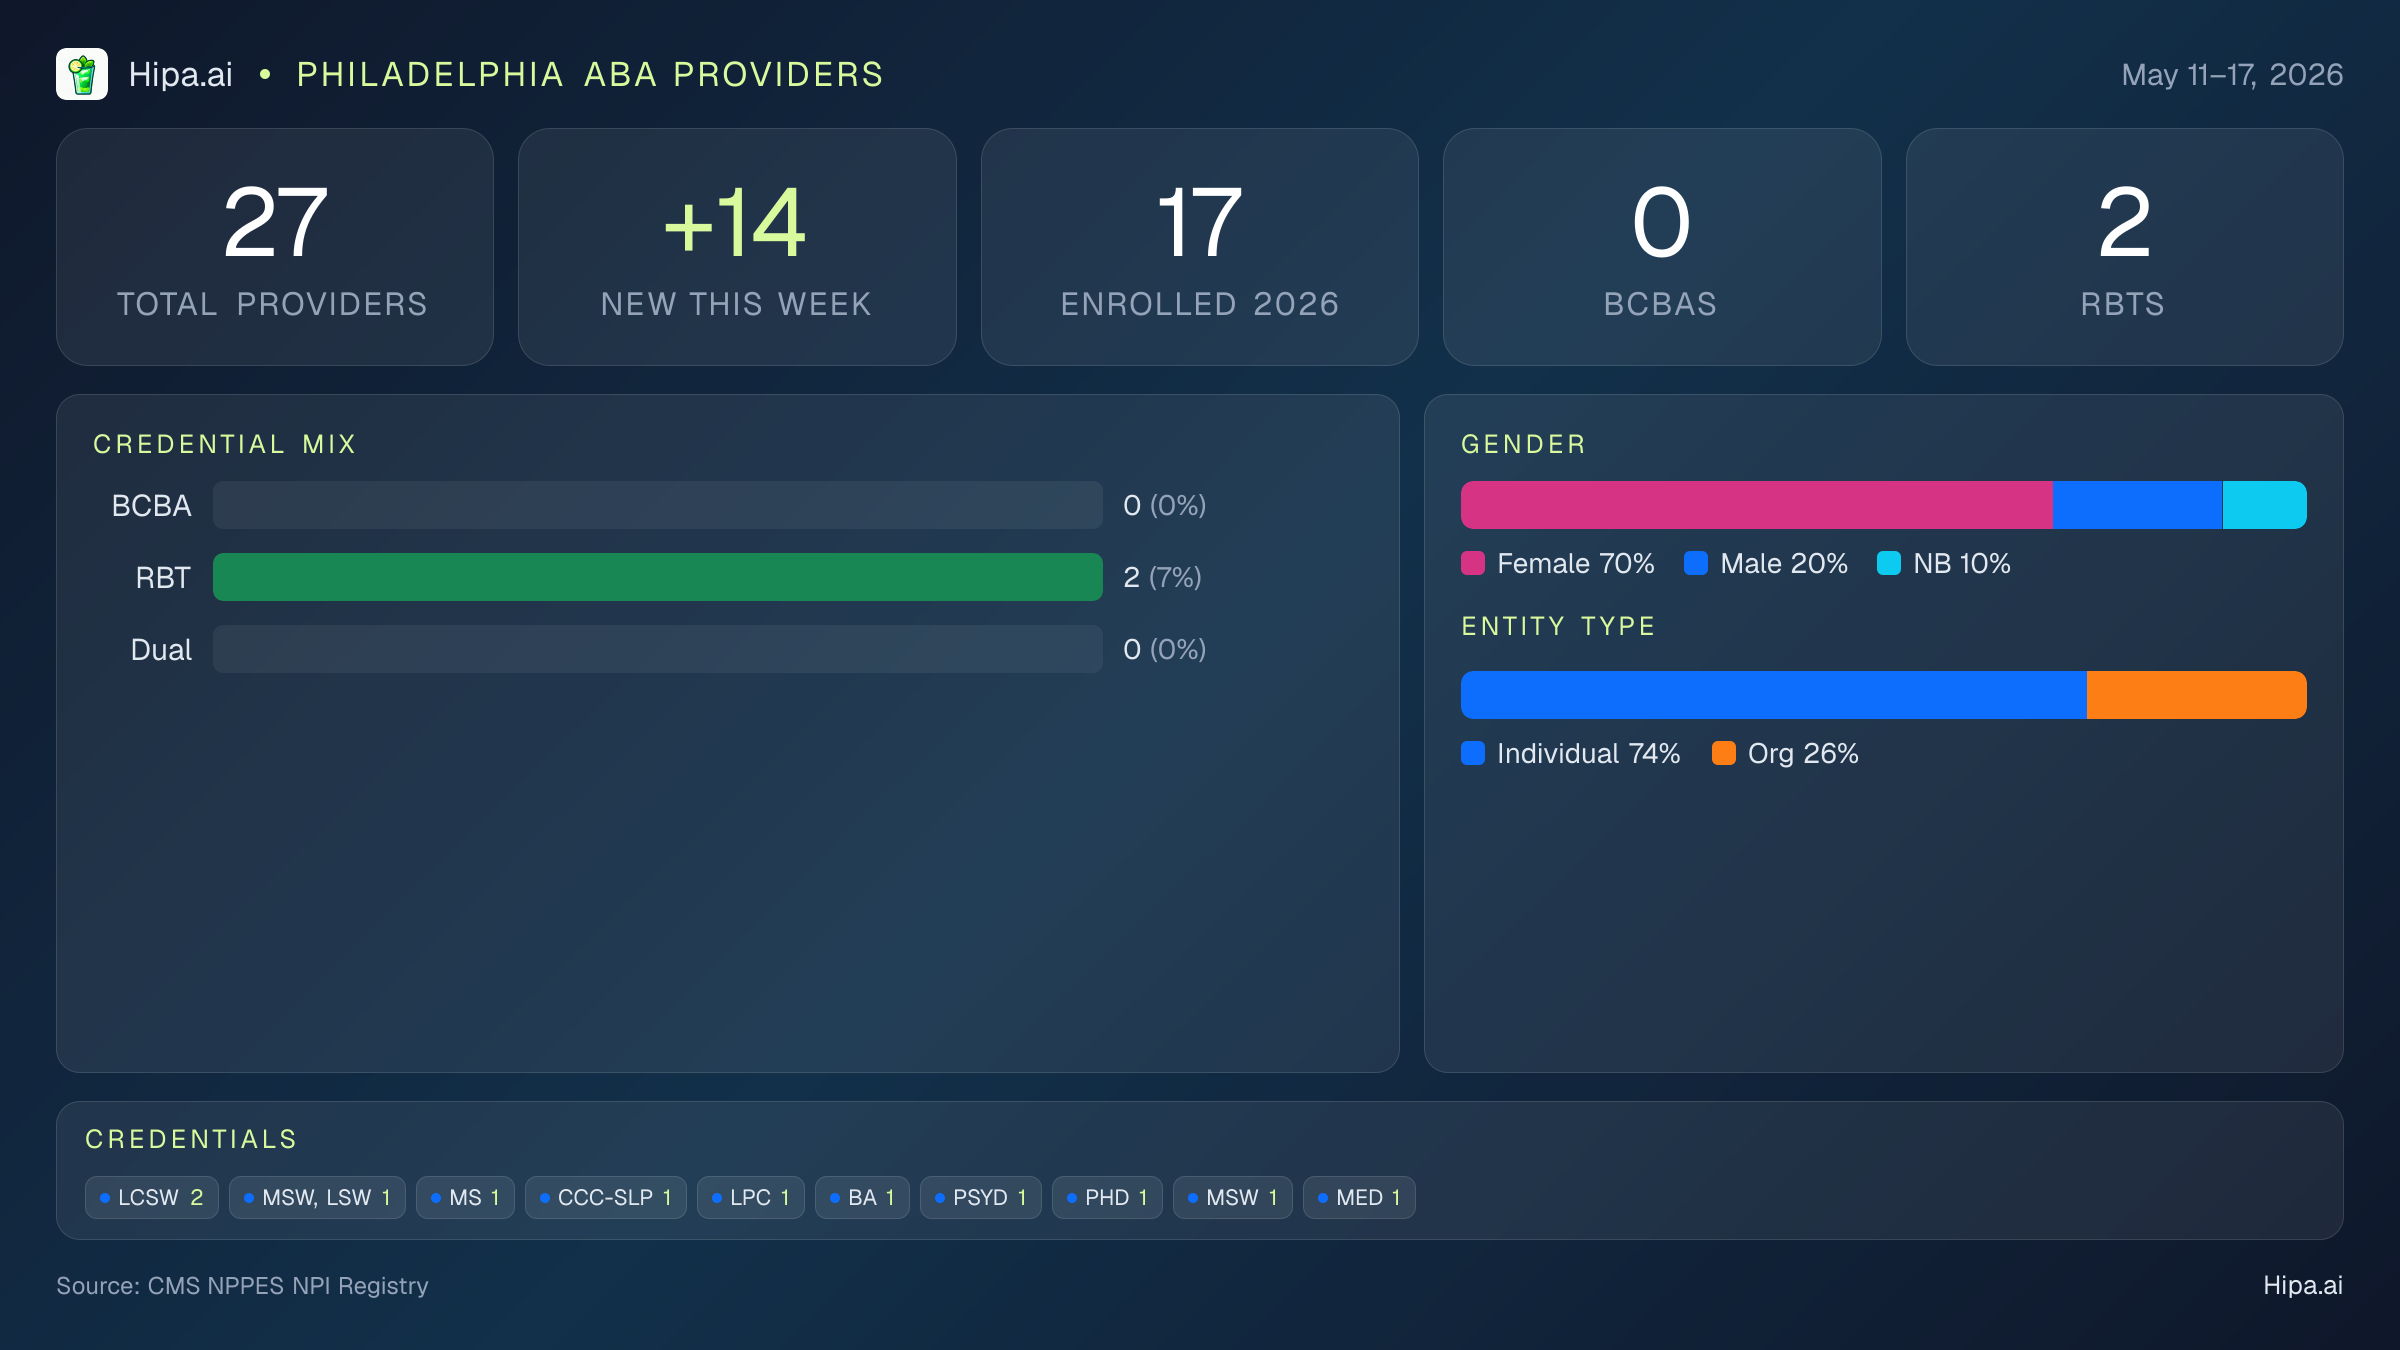Viewport: 2400px width, 1350px height.
Task: Click the Entity Type heading
Action: [x=1558, y=626]
